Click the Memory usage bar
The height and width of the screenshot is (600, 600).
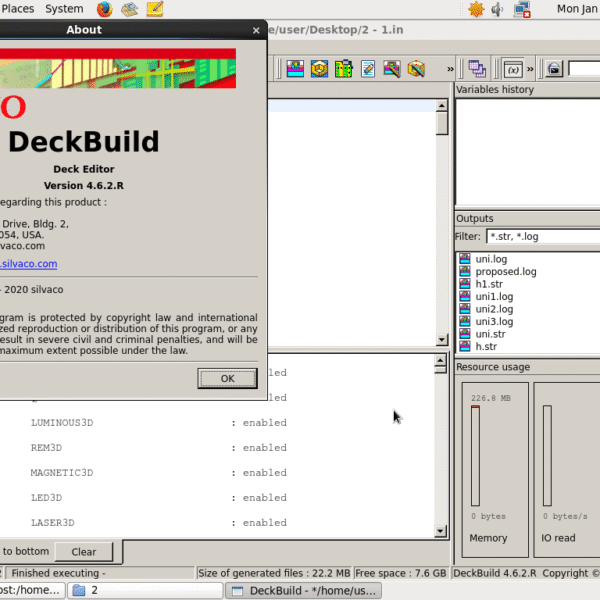point(475,456)
